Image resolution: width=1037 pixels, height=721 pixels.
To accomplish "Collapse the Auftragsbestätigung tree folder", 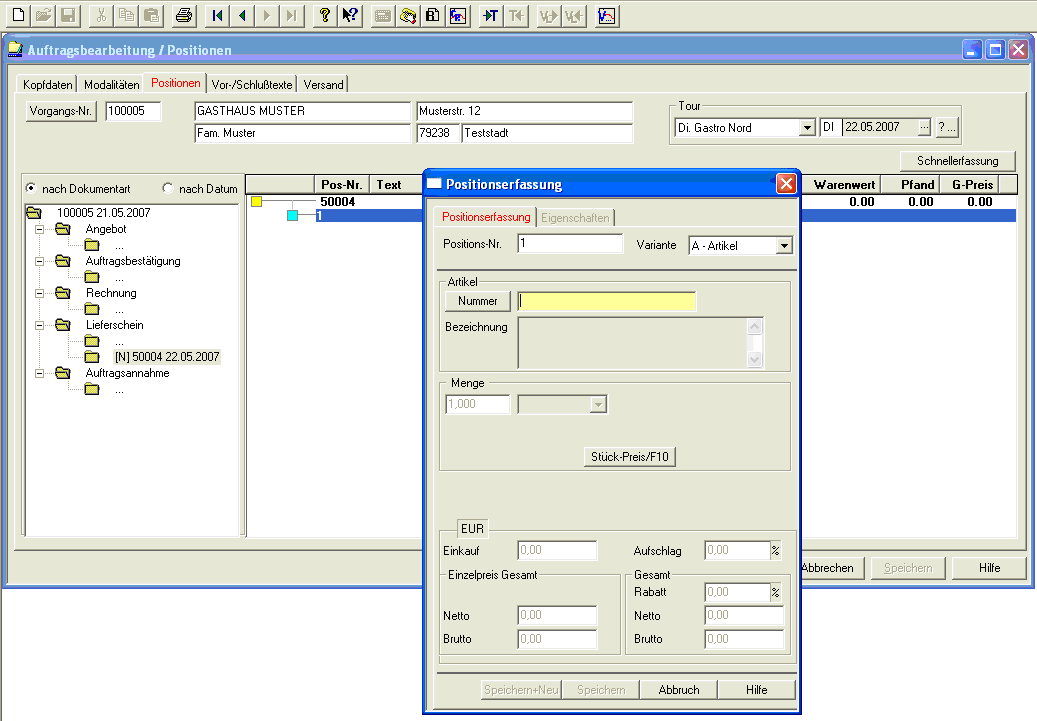I will click(x=40, y=261).
